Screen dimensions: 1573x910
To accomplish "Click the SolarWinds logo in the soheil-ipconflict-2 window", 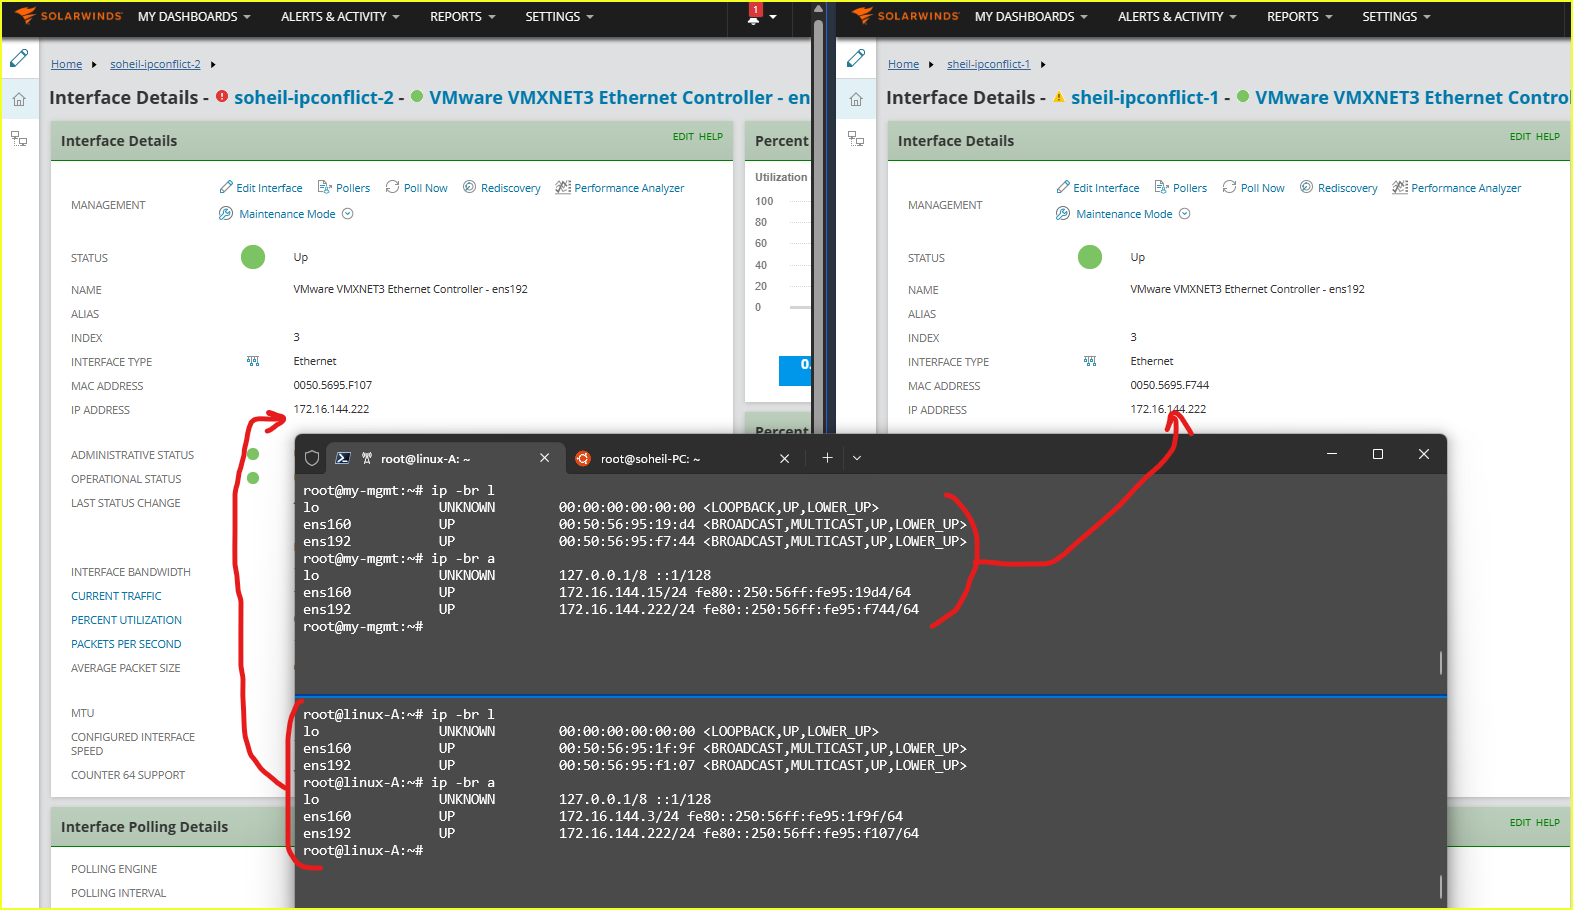I will pos(68,16).
